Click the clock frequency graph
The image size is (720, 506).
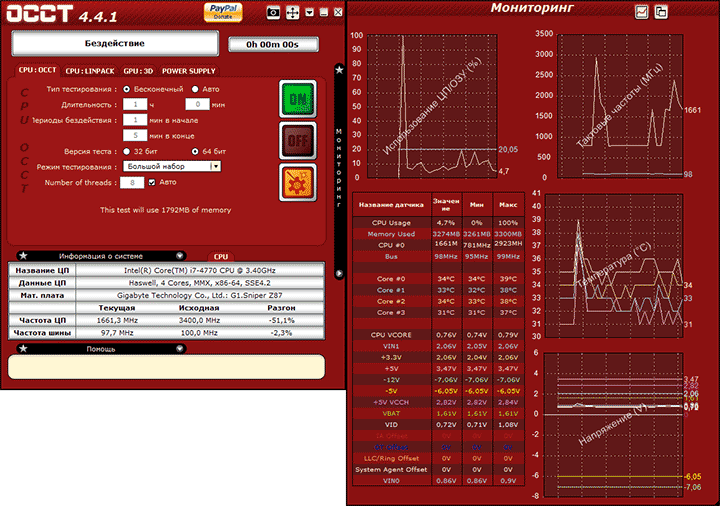[x=620, y=106]
